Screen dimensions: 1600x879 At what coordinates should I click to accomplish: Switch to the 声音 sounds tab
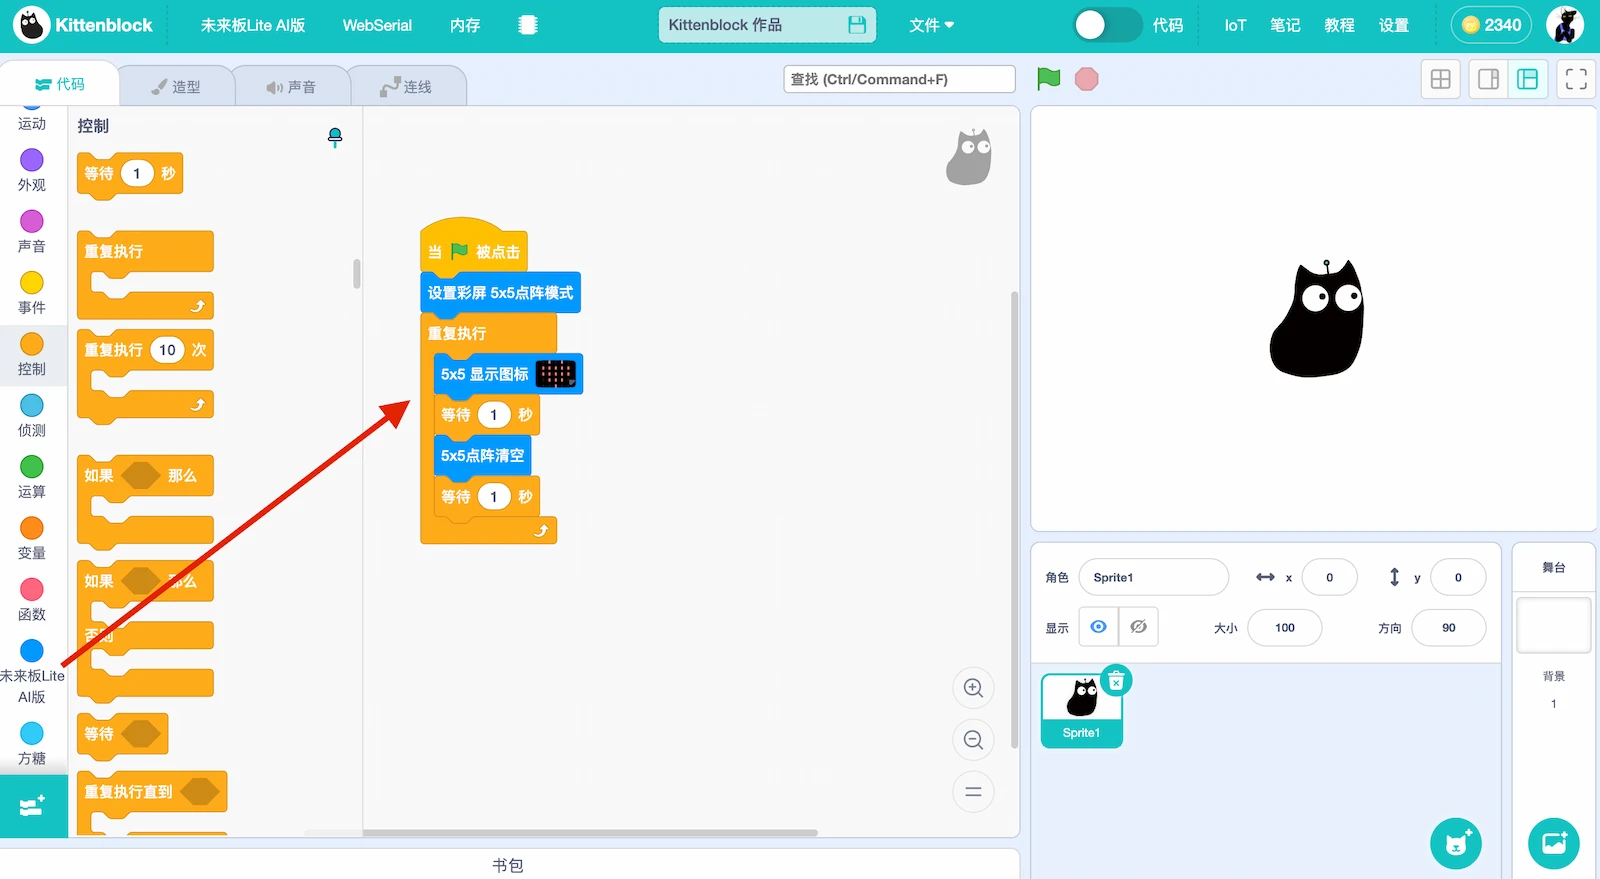(291, 87)
